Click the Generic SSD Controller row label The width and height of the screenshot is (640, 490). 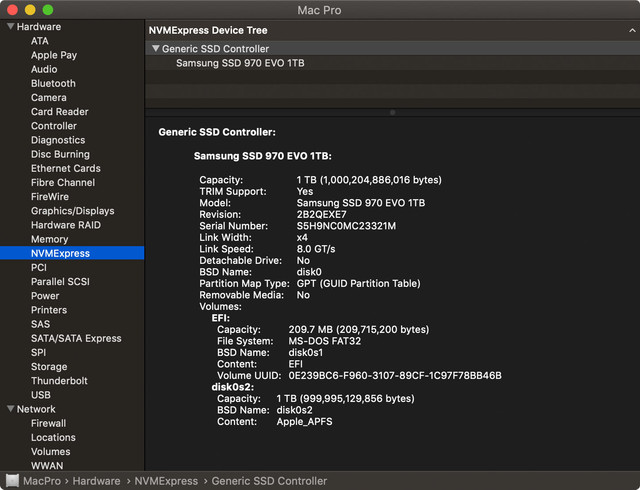[215, 49]
